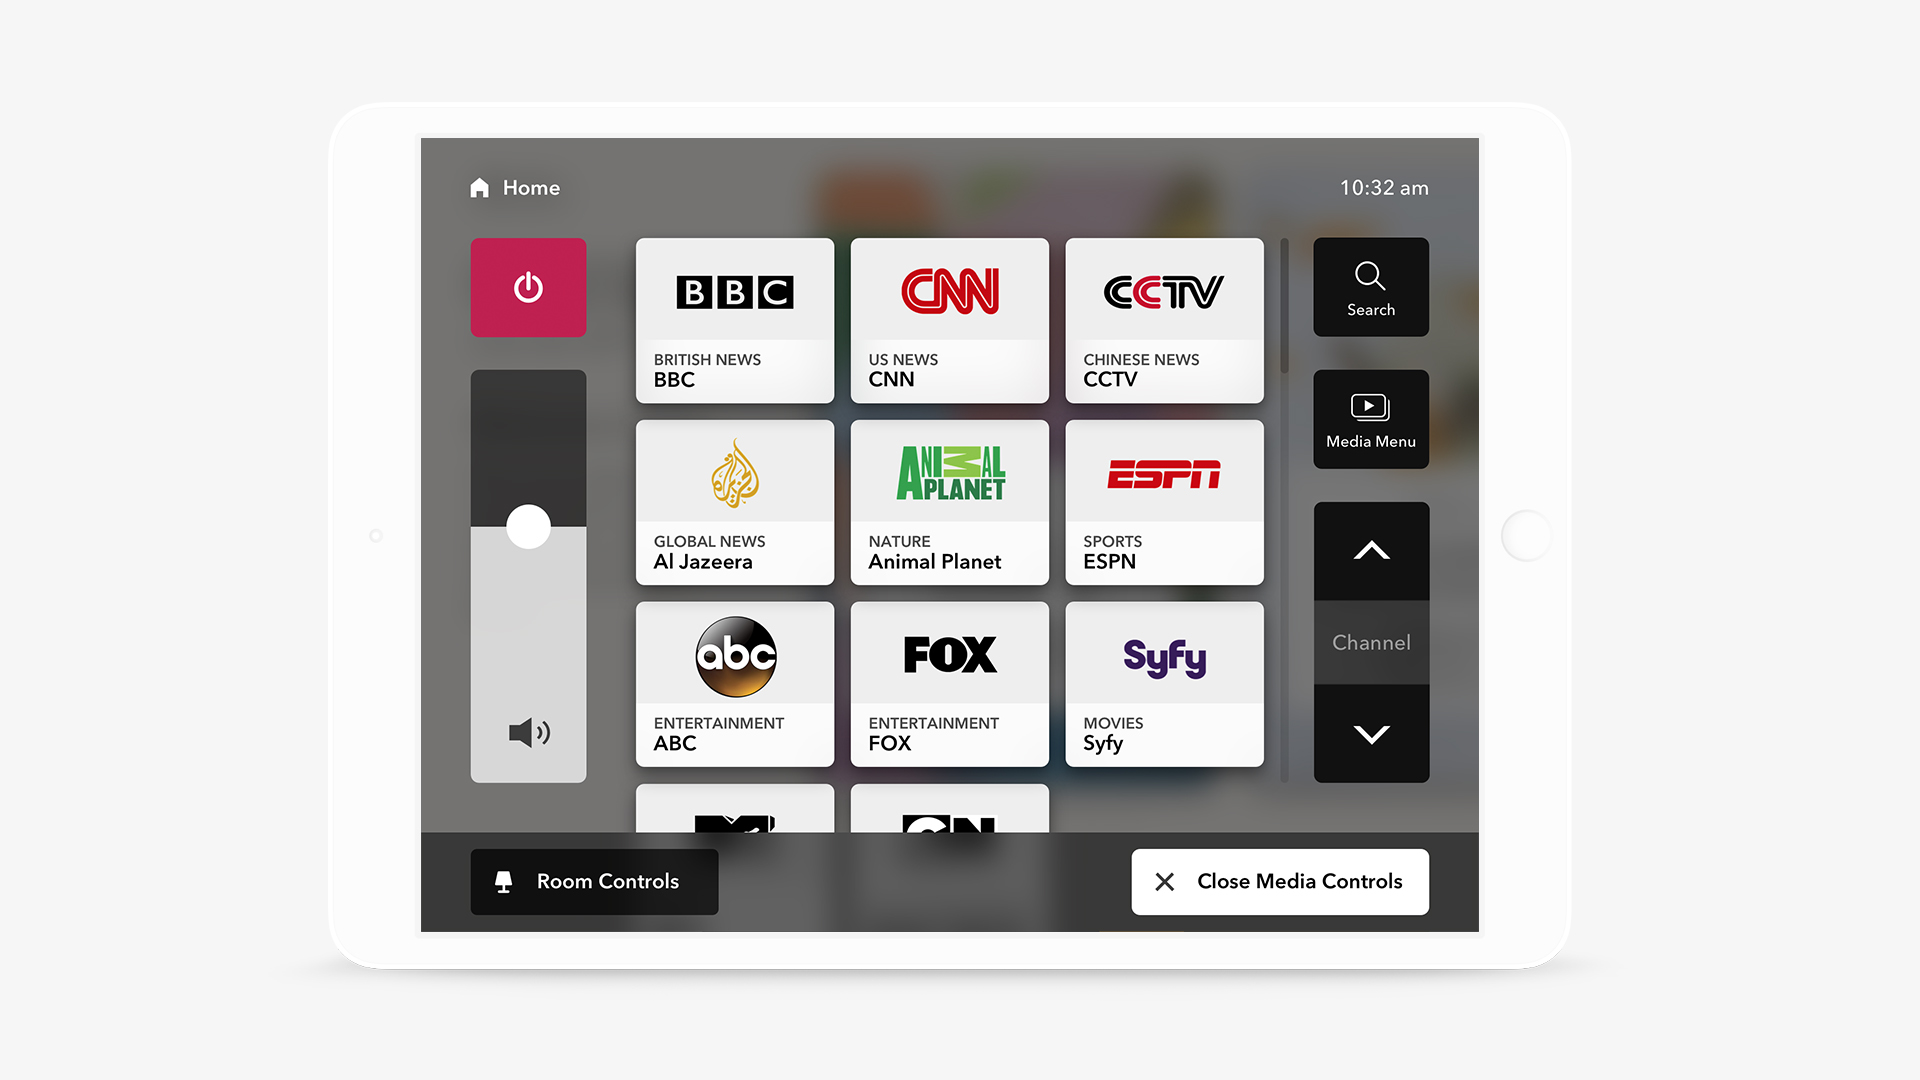Select the ABC Entertainment channel tab
This screenshot has width=1920, height=1080.
[x=735, y=684]
